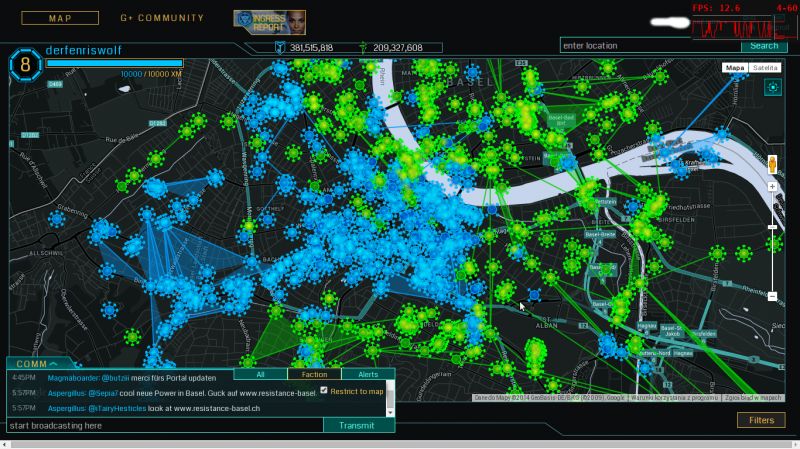This screenshot has height=449, width=800.
Task: Click the @Sepia7 mention in chat
Action: [103, 393]
